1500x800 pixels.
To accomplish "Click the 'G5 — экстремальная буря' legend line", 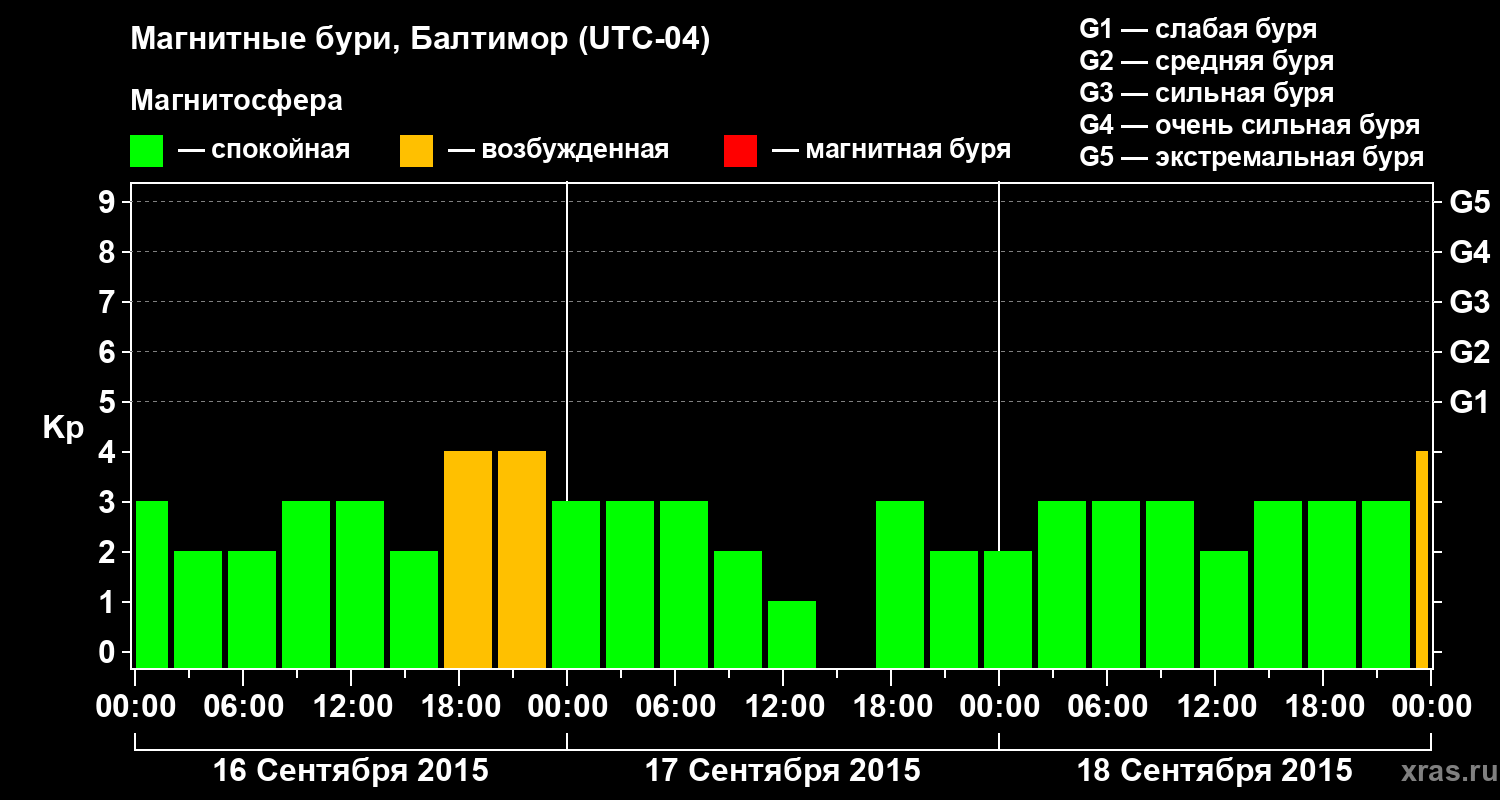I will [x=1252, y=157].
